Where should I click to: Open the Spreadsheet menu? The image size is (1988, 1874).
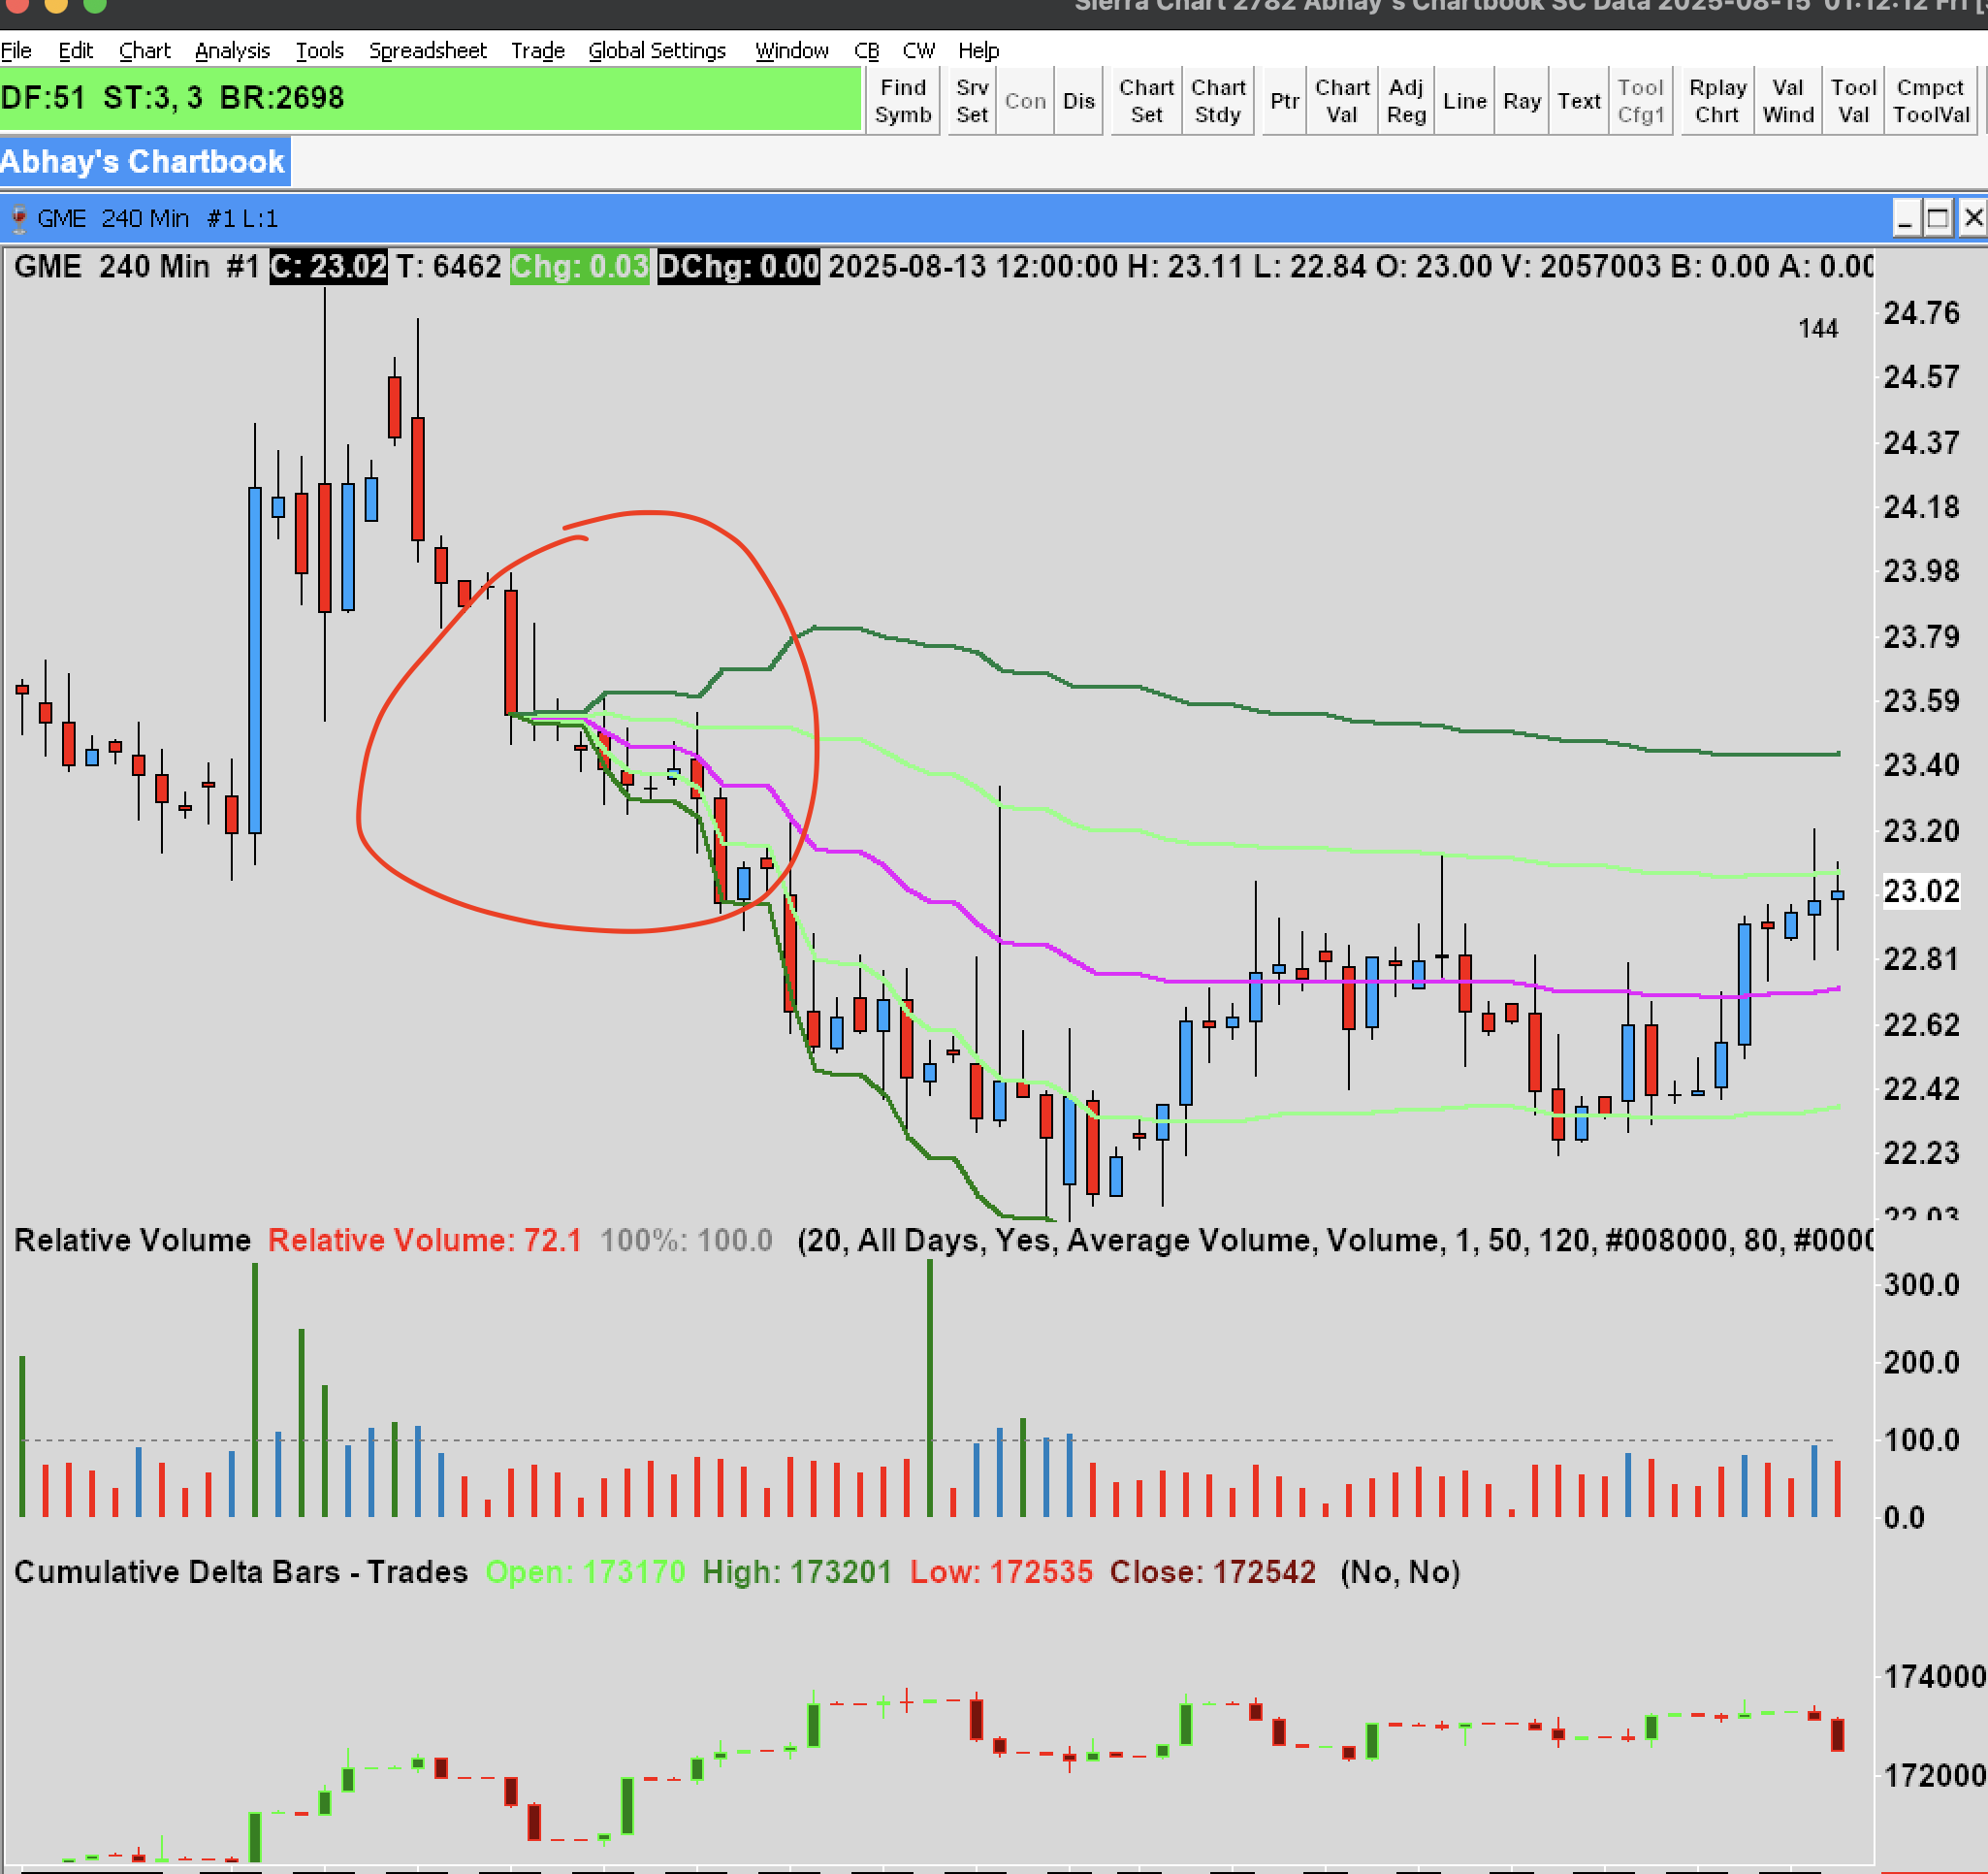(427, 50)
